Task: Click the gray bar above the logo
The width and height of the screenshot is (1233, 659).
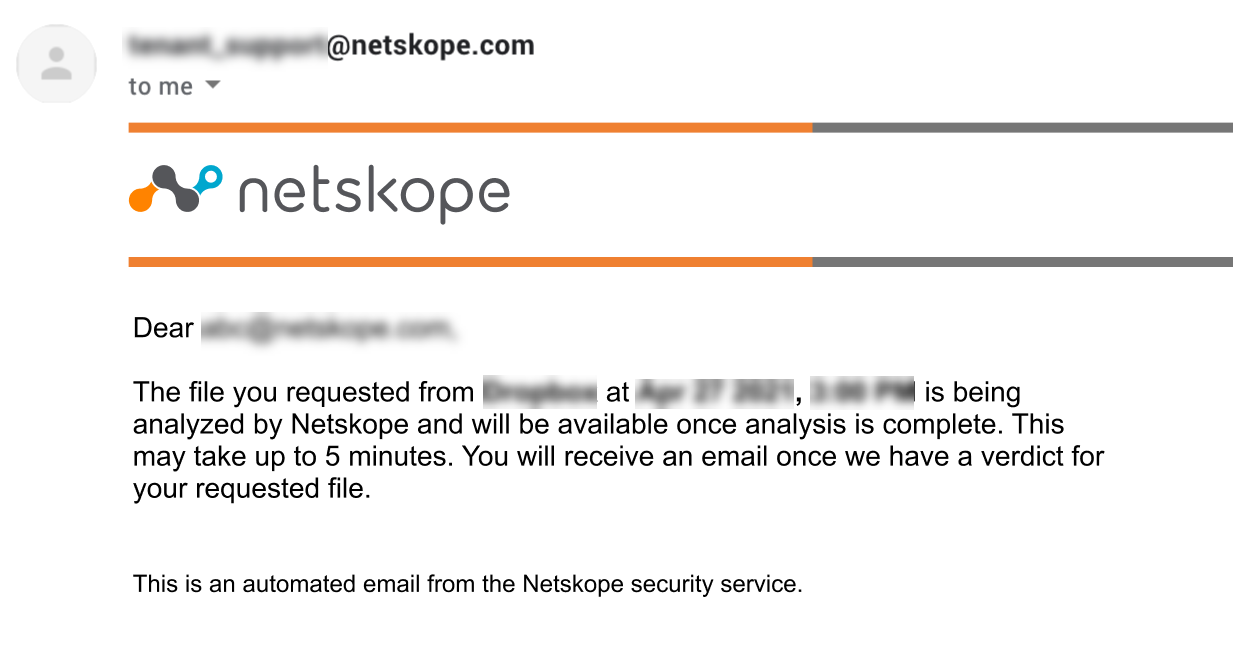Action: (1022, 127)
